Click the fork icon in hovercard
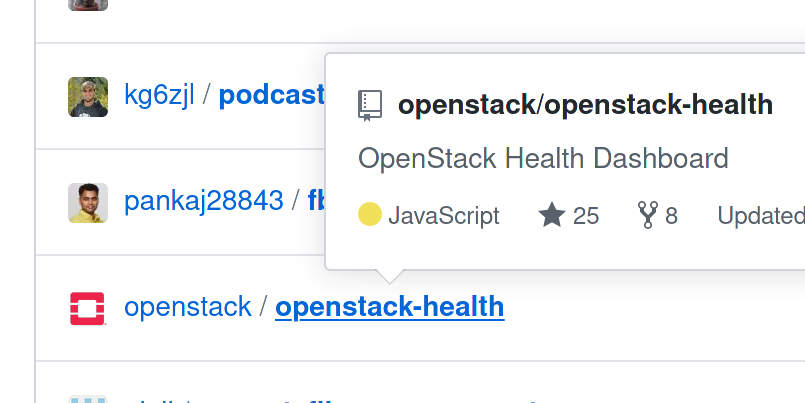Image resolution: width=805 pixels, height=403 pixels. [647, 215]
